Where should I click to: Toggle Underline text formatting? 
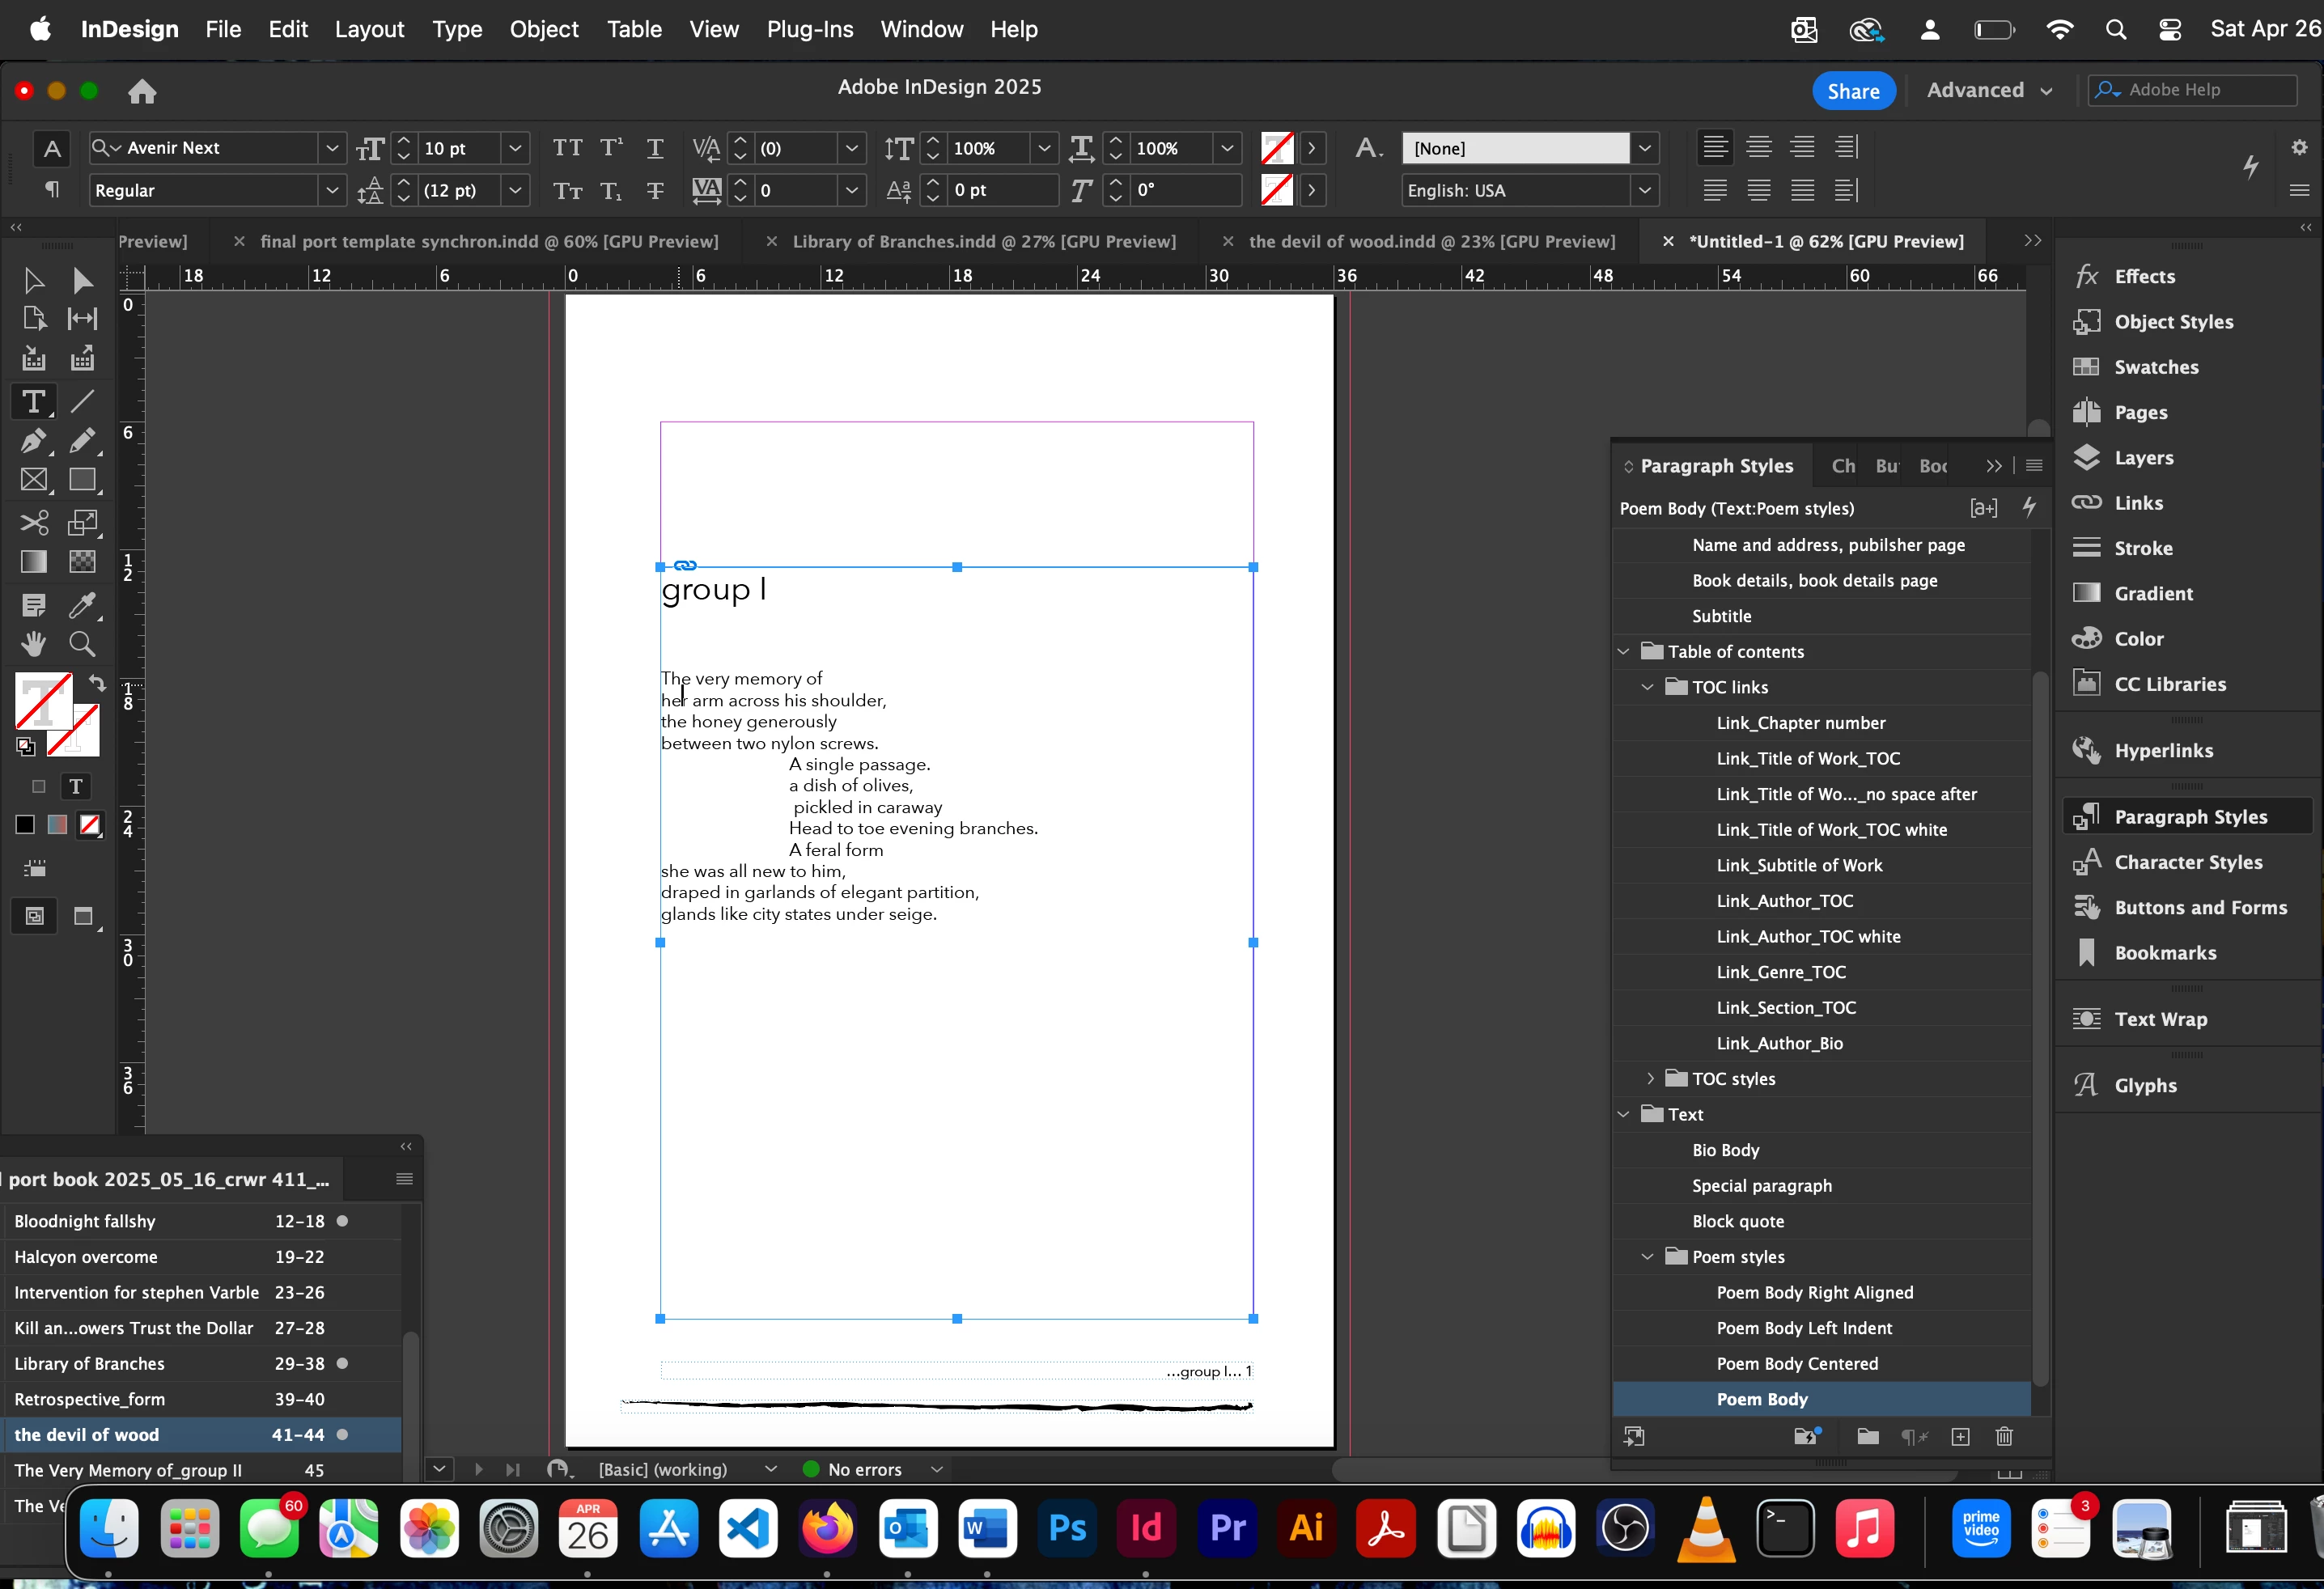655,148
